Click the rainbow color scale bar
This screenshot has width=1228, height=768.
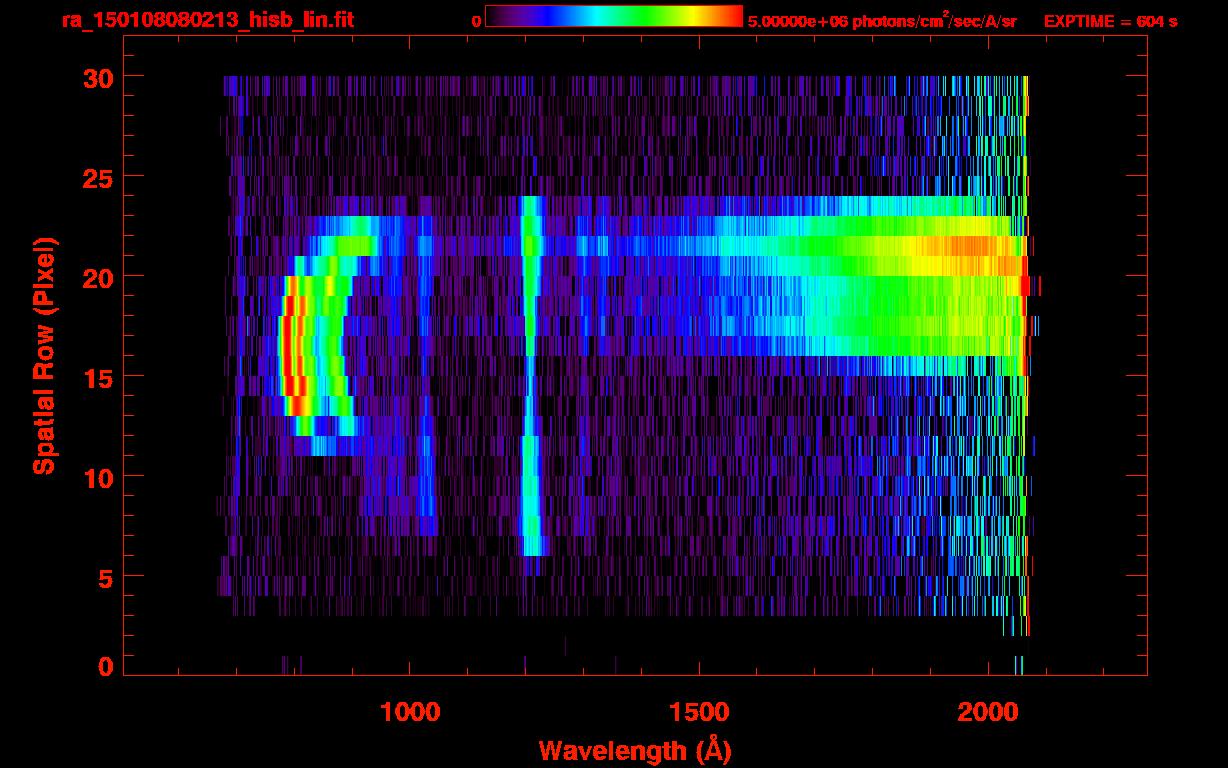click(x=613, y=17)
